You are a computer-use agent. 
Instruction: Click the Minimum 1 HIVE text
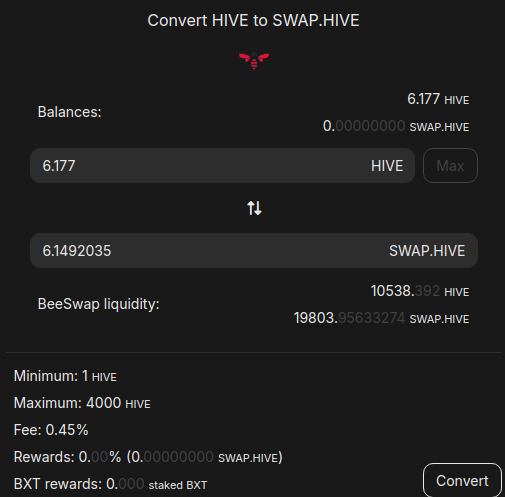[x=65, y=376]
